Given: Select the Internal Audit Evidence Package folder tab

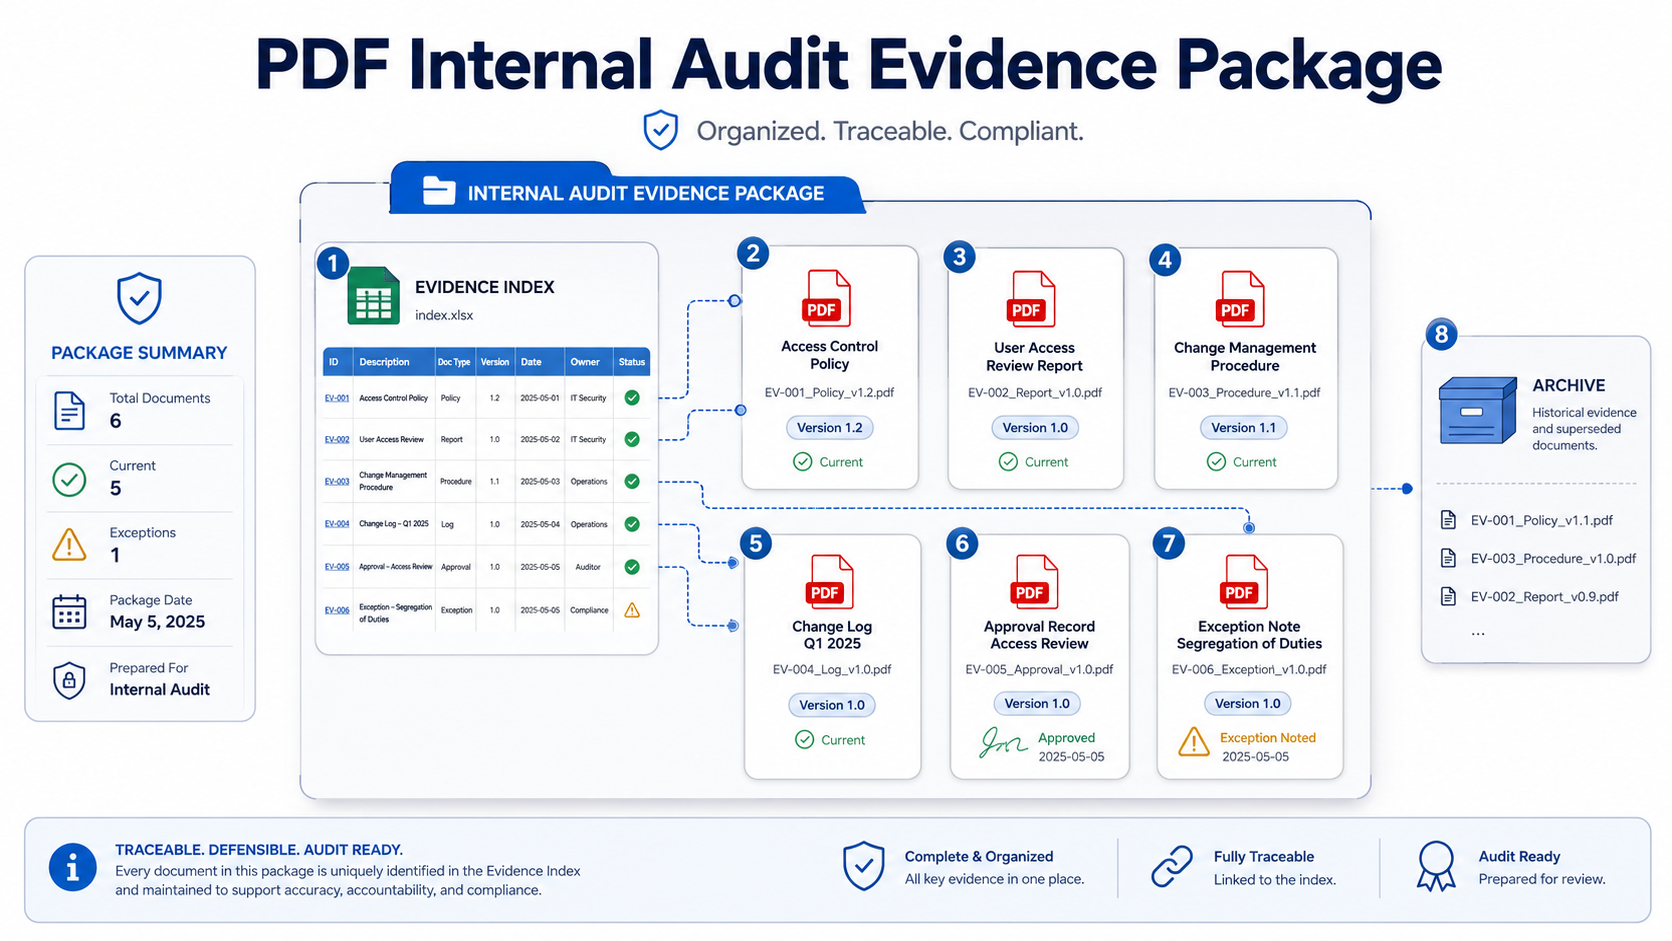Looking at the screenshot, I should pos(626,191).
